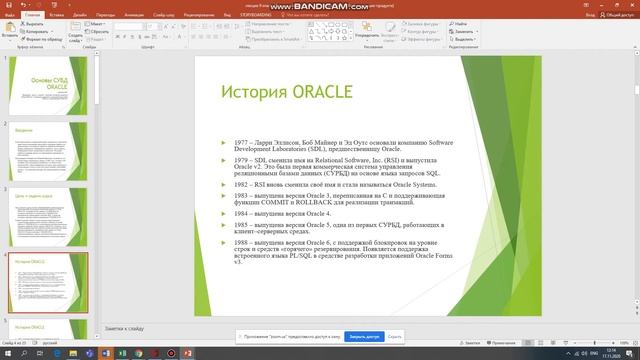Click the notes area Заметки к слайду
The height and width of the screenshot is (360, 640).
[124, 328]
